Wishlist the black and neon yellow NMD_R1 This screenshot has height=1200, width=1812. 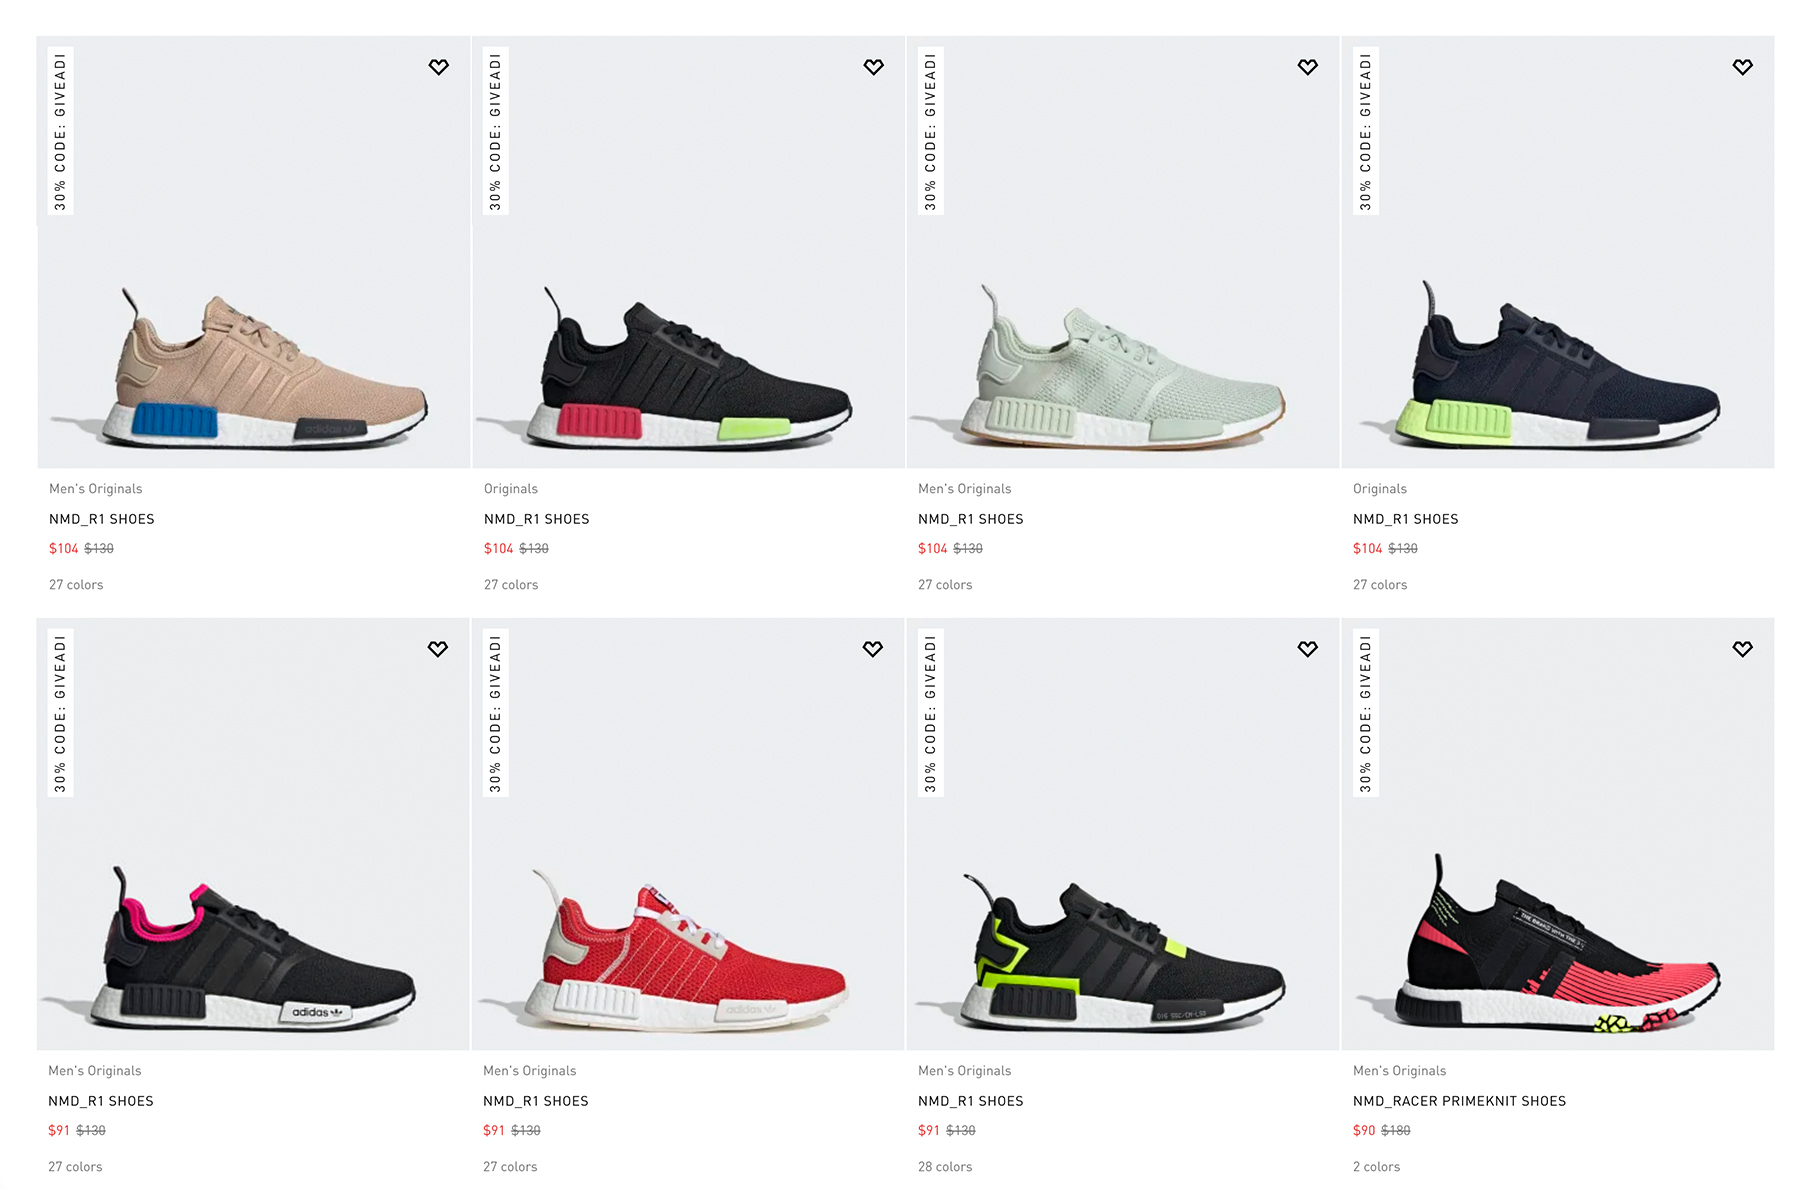1308,649
